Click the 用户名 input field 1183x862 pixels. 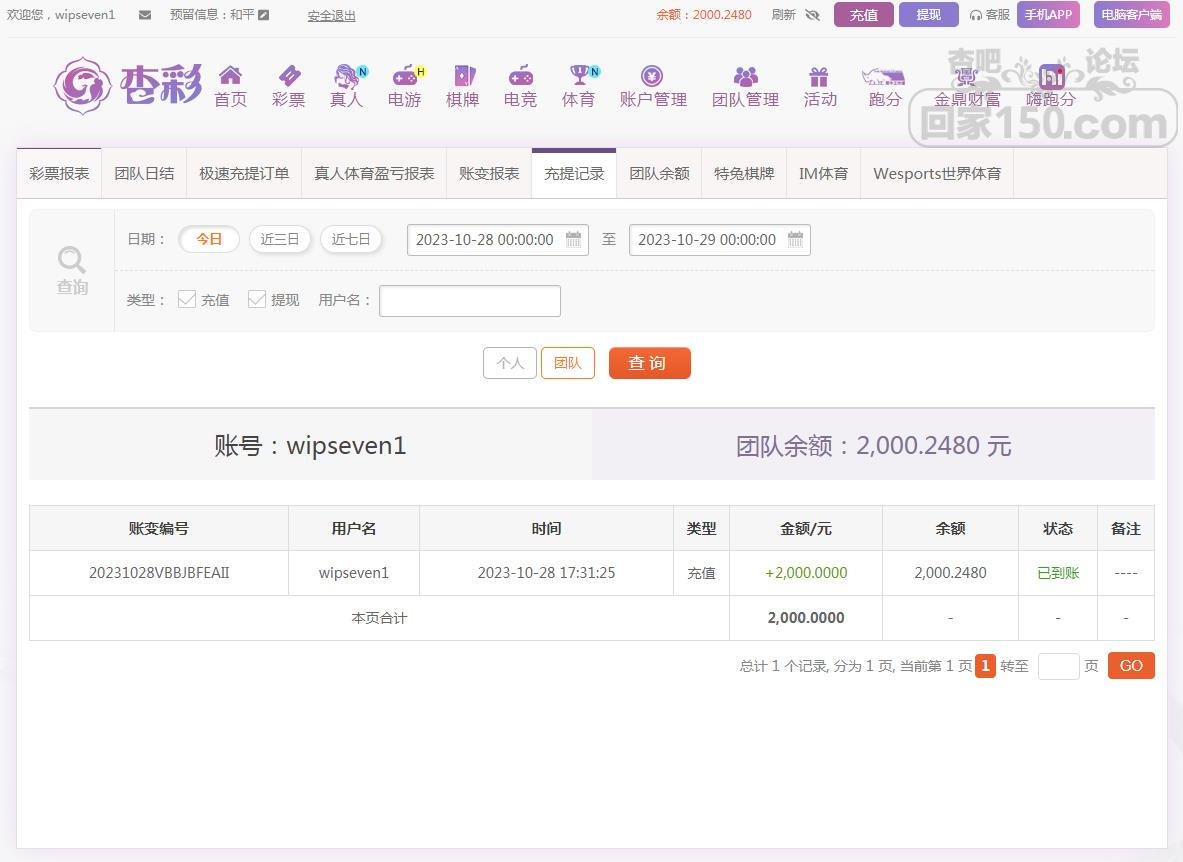pyautogui.click(x=470, y=301)
